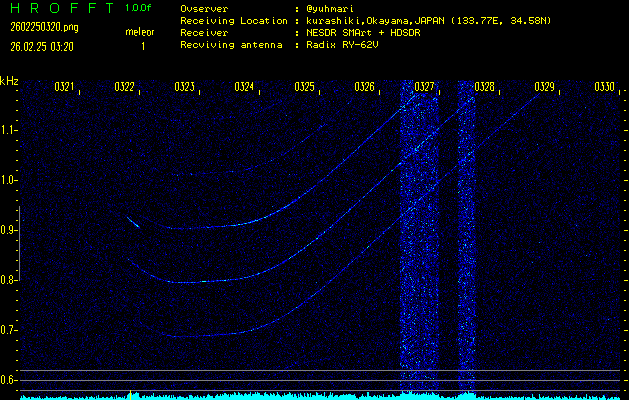
Task: Select the 0322 time tick label
Action: click(x=124, y=87)
